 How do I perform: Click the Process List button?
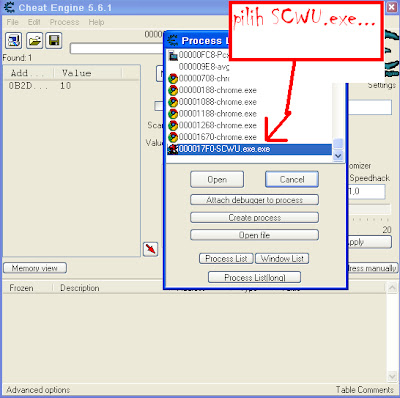pos(226,259)
